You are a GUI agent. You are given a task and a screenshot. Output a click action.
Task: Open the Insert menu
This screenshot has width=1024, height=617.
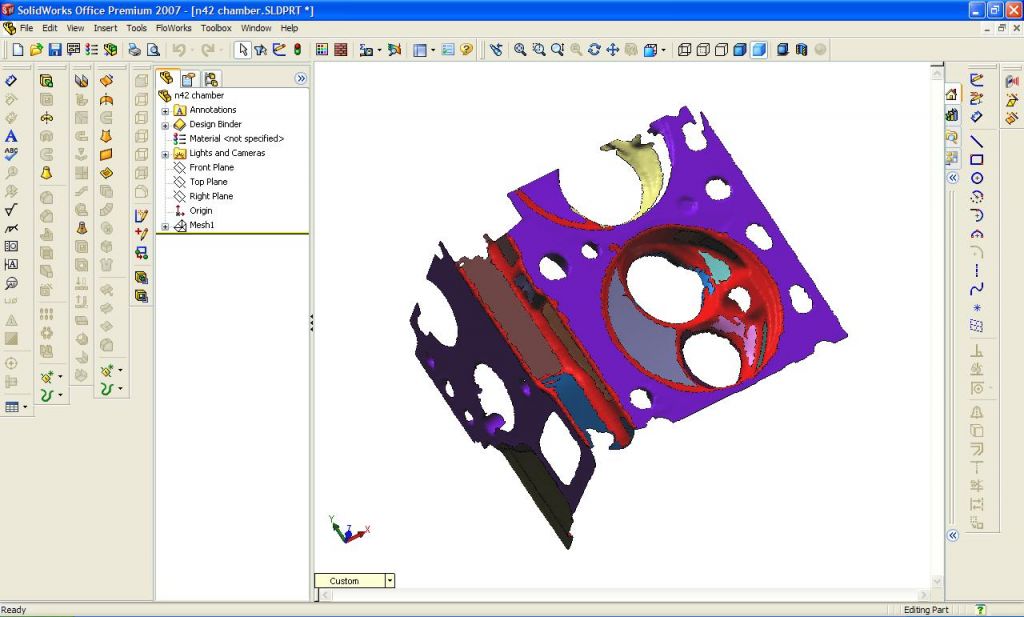pos(105,28)
